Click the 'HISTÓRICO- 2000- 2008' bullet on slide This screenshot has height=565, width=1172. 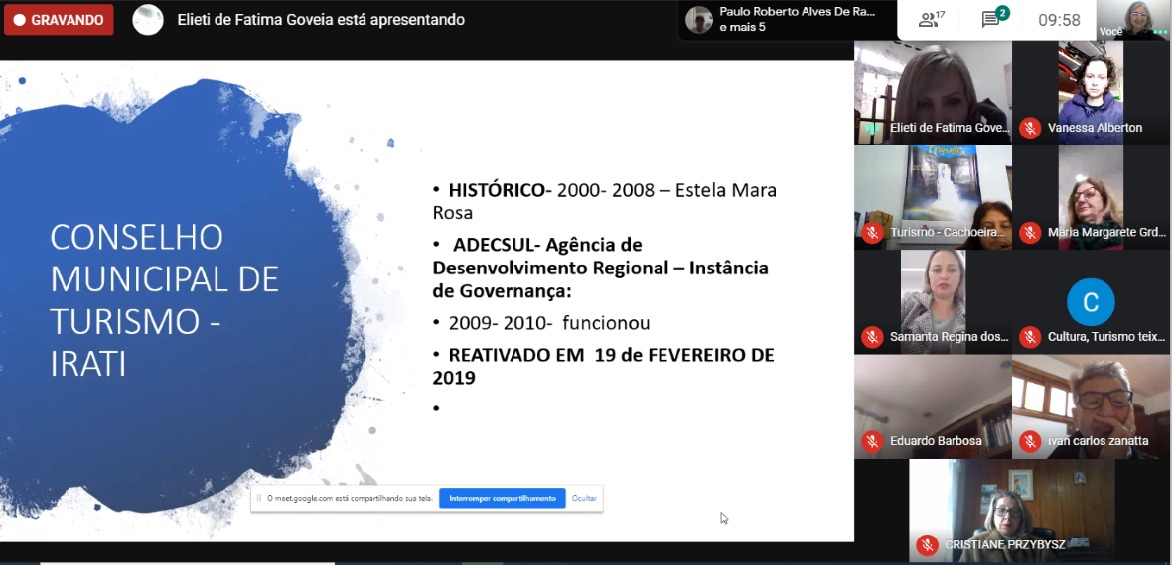(x=605, y=201)
